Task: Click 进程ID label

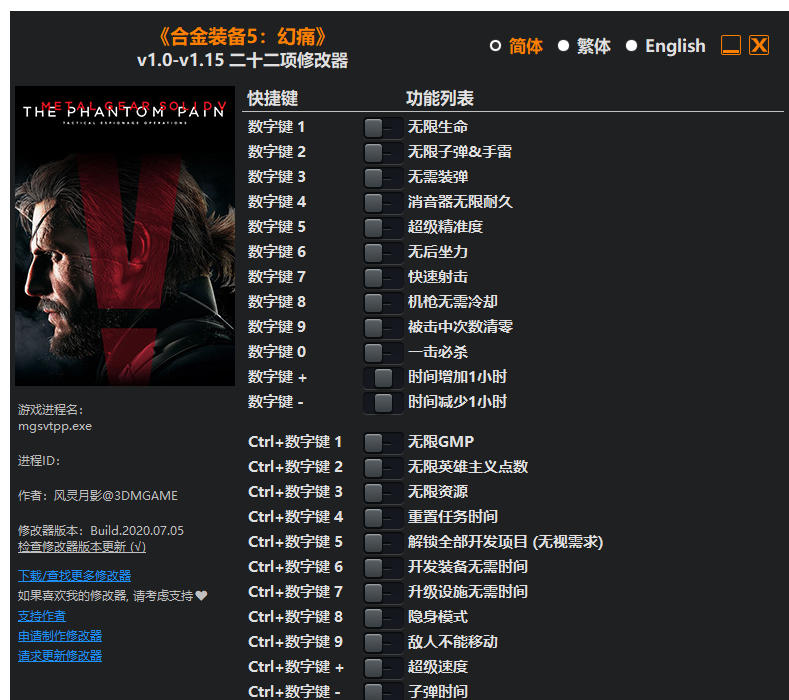Action: [39, 461]
